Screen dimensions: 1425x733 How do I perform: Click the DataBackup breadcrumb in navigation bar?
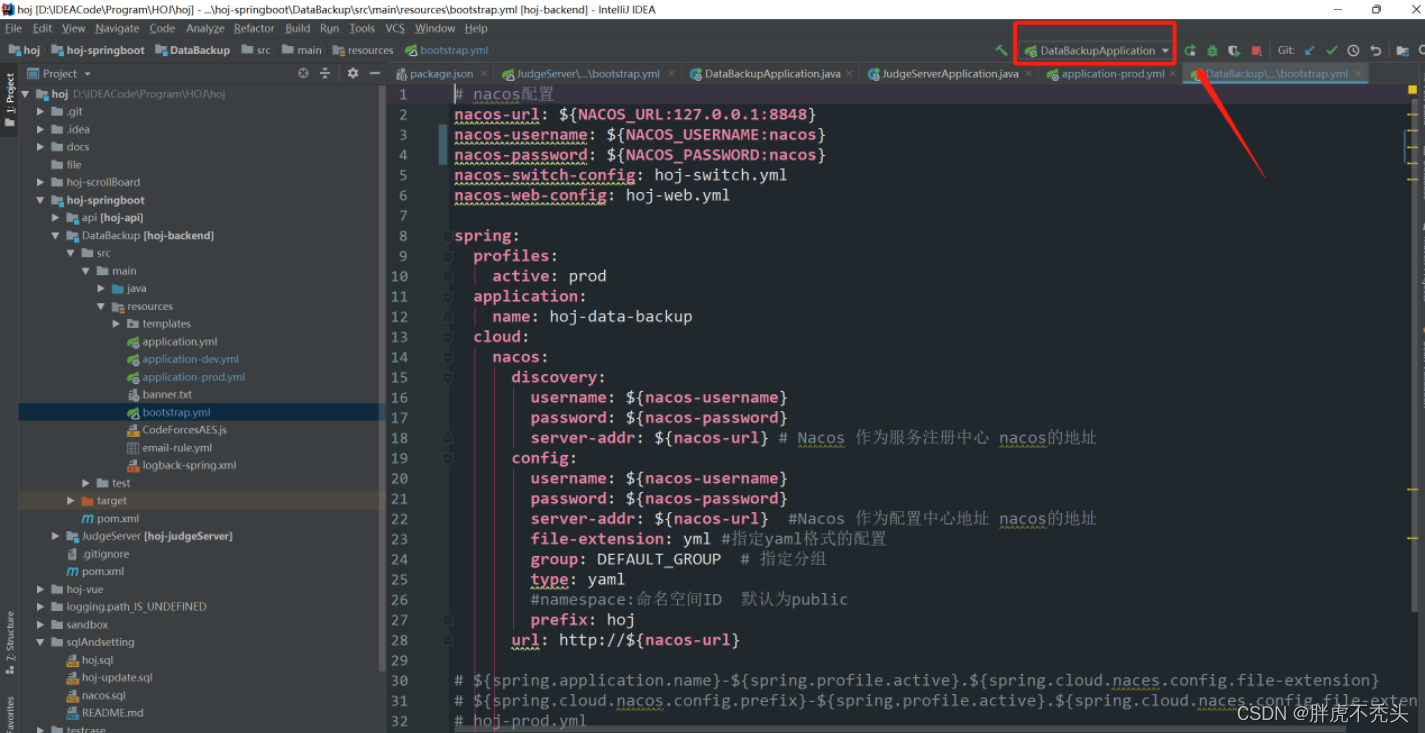pyautogui.click(x=193, y=50)
